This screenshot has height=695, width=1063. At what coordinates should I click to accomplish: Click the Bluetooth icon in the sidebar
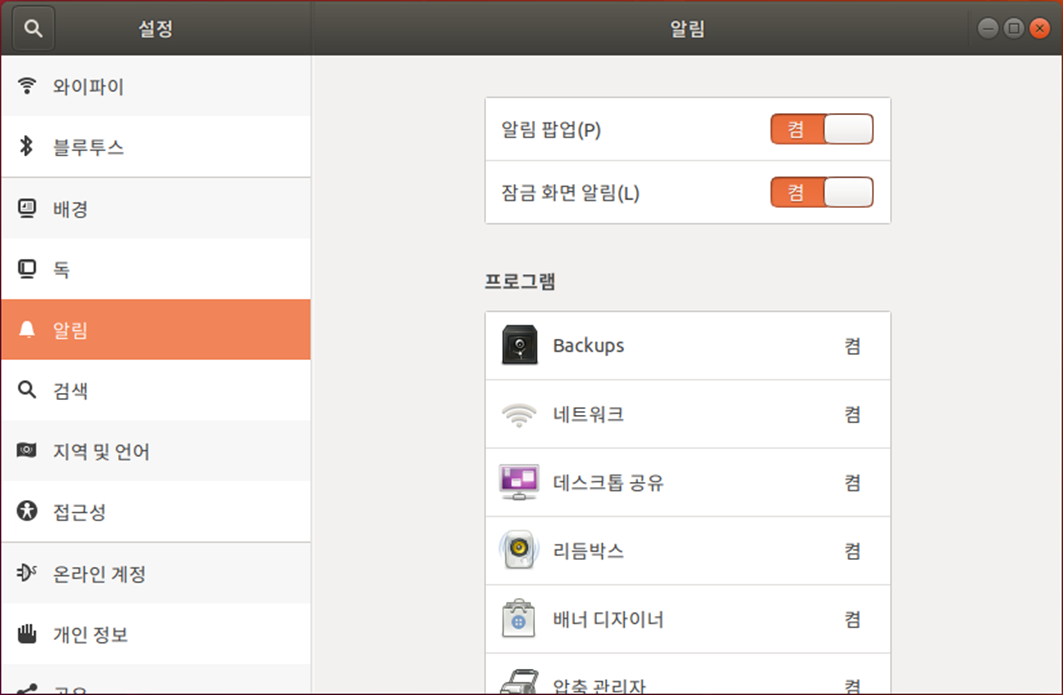click(x=27, y=147)
